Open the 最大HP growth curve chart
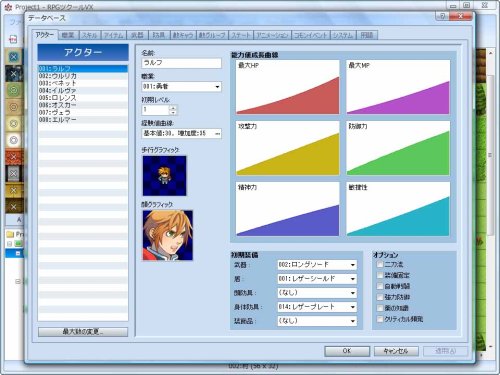This screenshot has height=375, width=500. pos(288,87)
